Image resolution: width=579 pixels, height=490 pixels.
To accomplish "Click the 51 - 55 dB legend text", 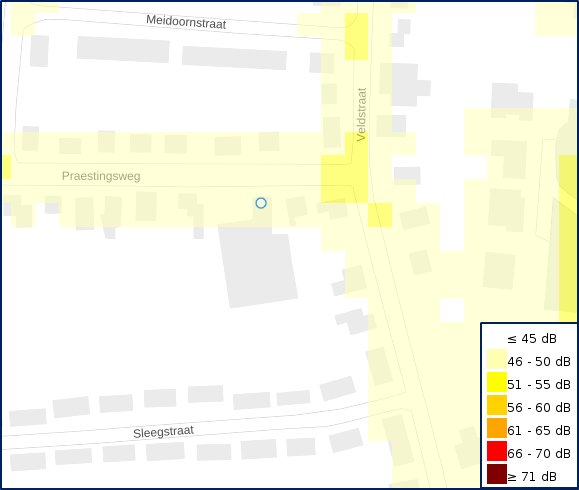I will [x=539, y=384].
